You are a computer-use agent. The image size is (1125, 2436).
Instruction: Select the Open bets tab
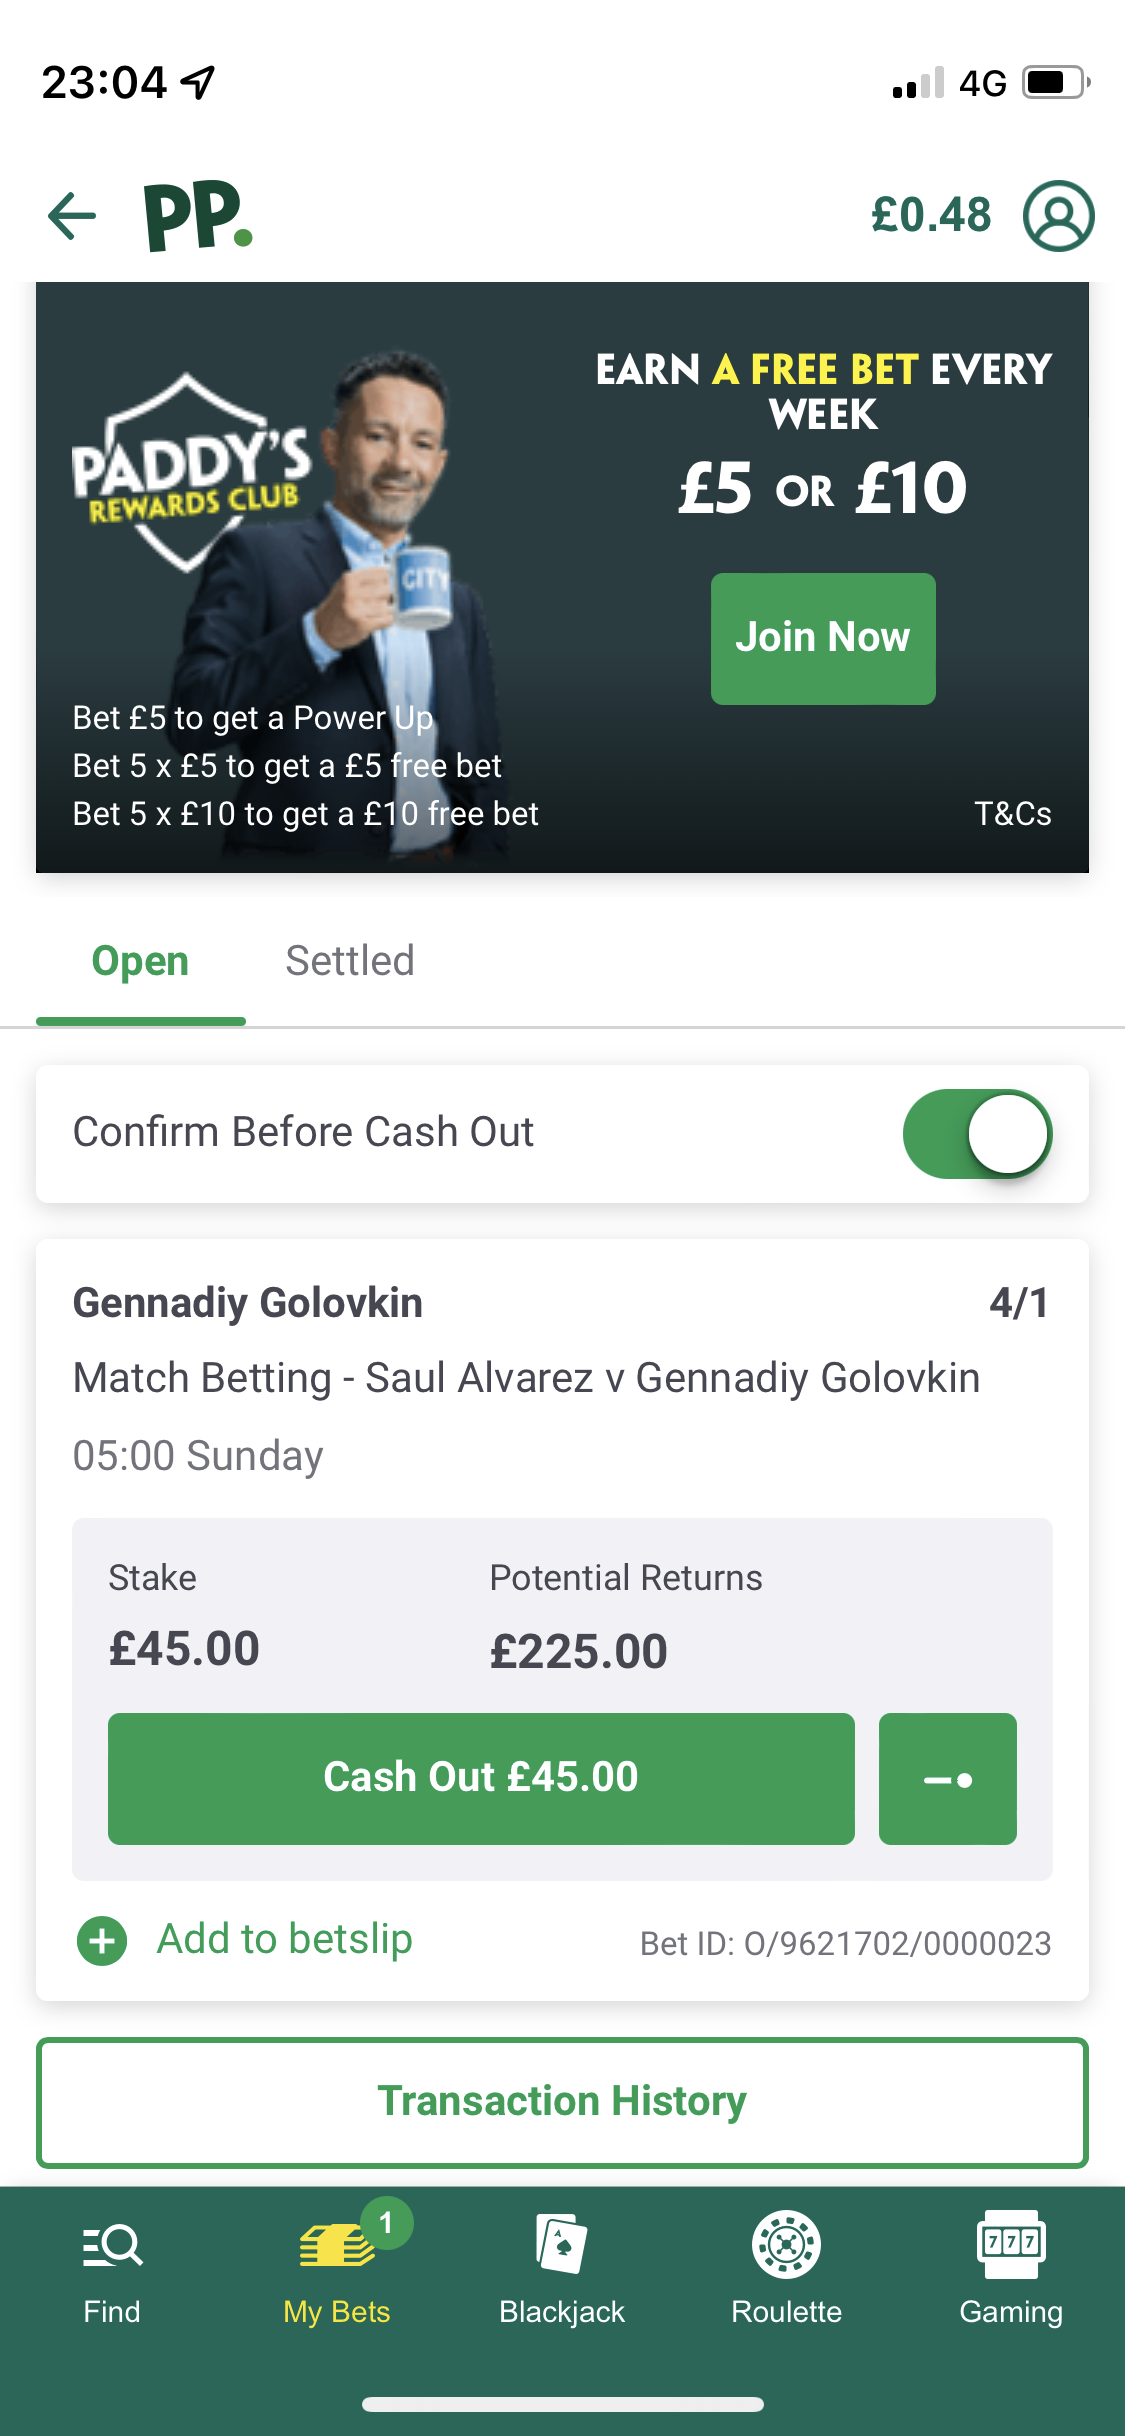point(141,961)
